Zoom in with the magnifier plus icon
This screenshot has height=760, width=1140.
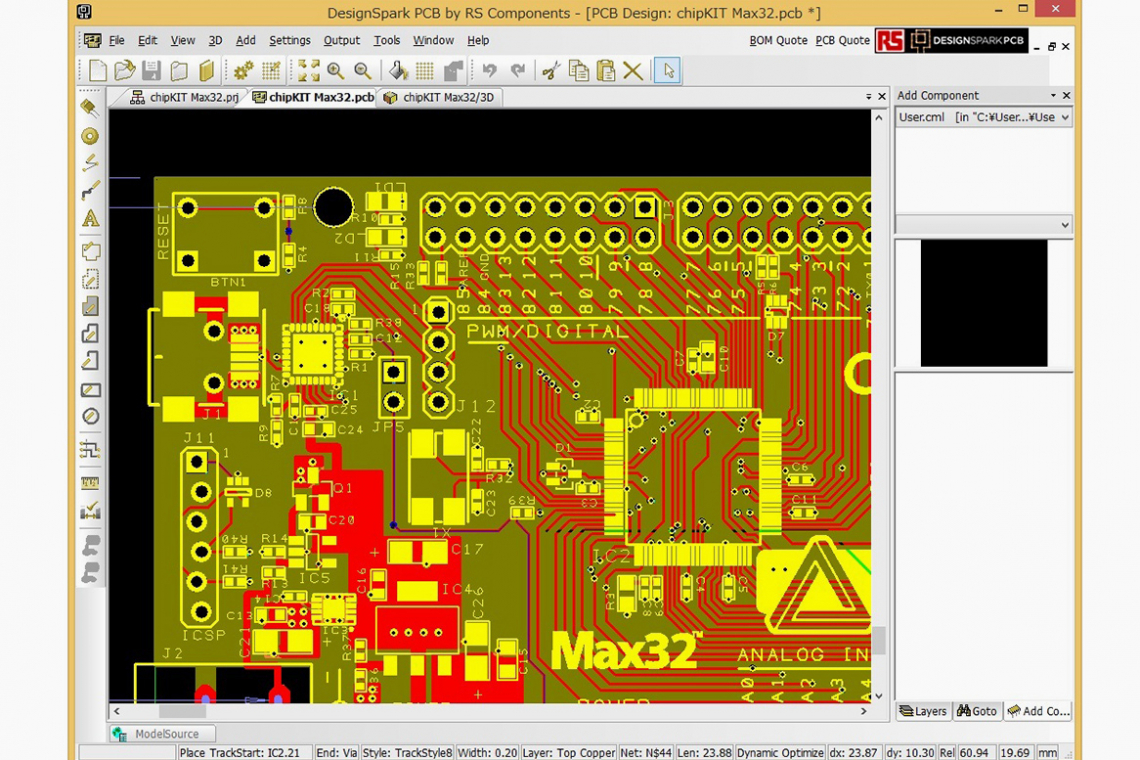[x=336, y=71]
